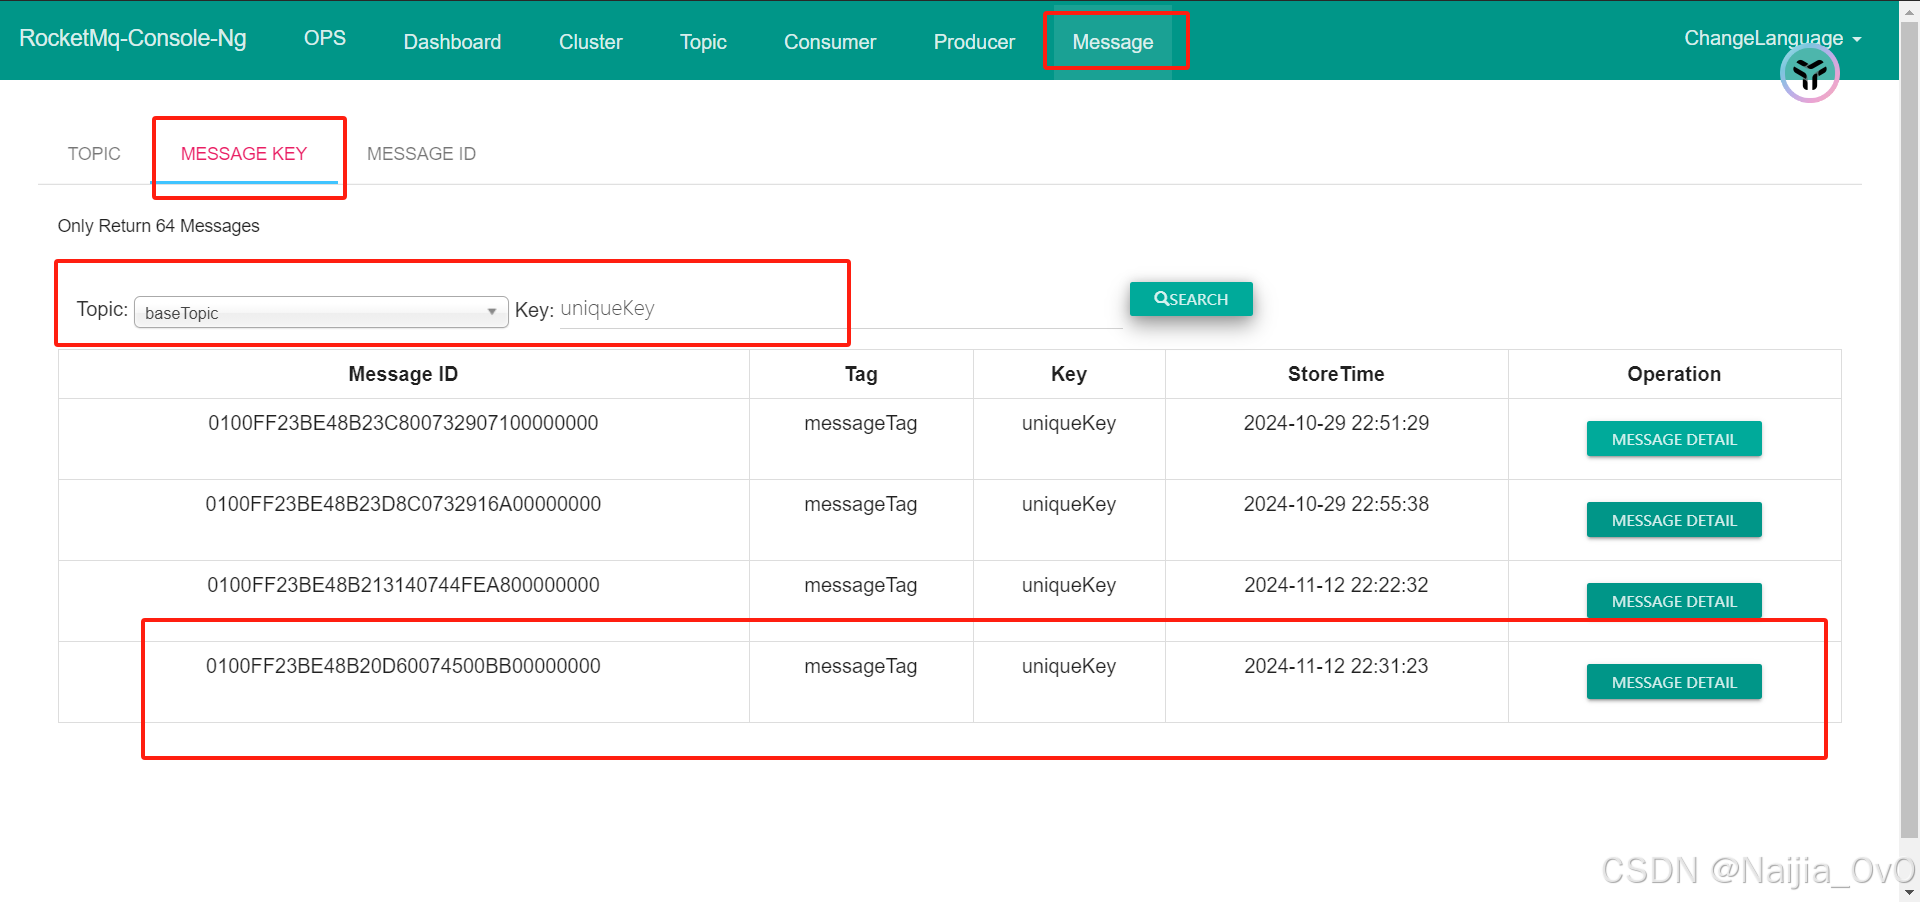
Task: Switch to the TOPIC tab
Action: pos(94,154)
